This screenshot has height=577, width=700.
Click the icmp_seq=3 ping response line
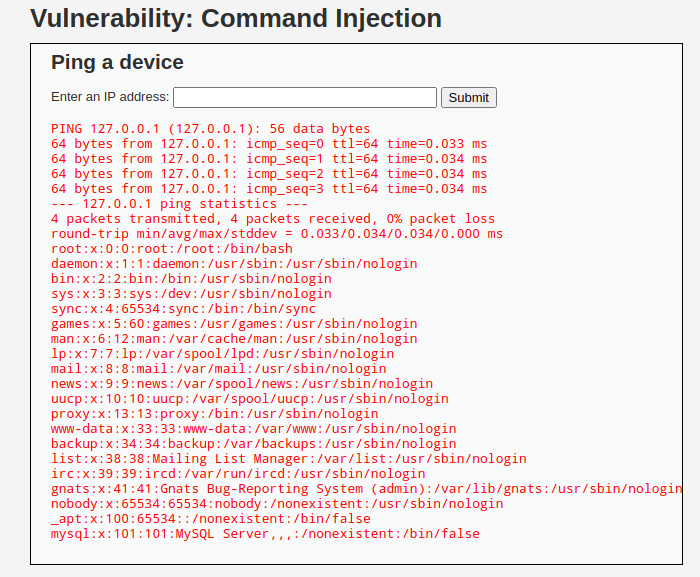pyautogui.click(x=269, y=189)
